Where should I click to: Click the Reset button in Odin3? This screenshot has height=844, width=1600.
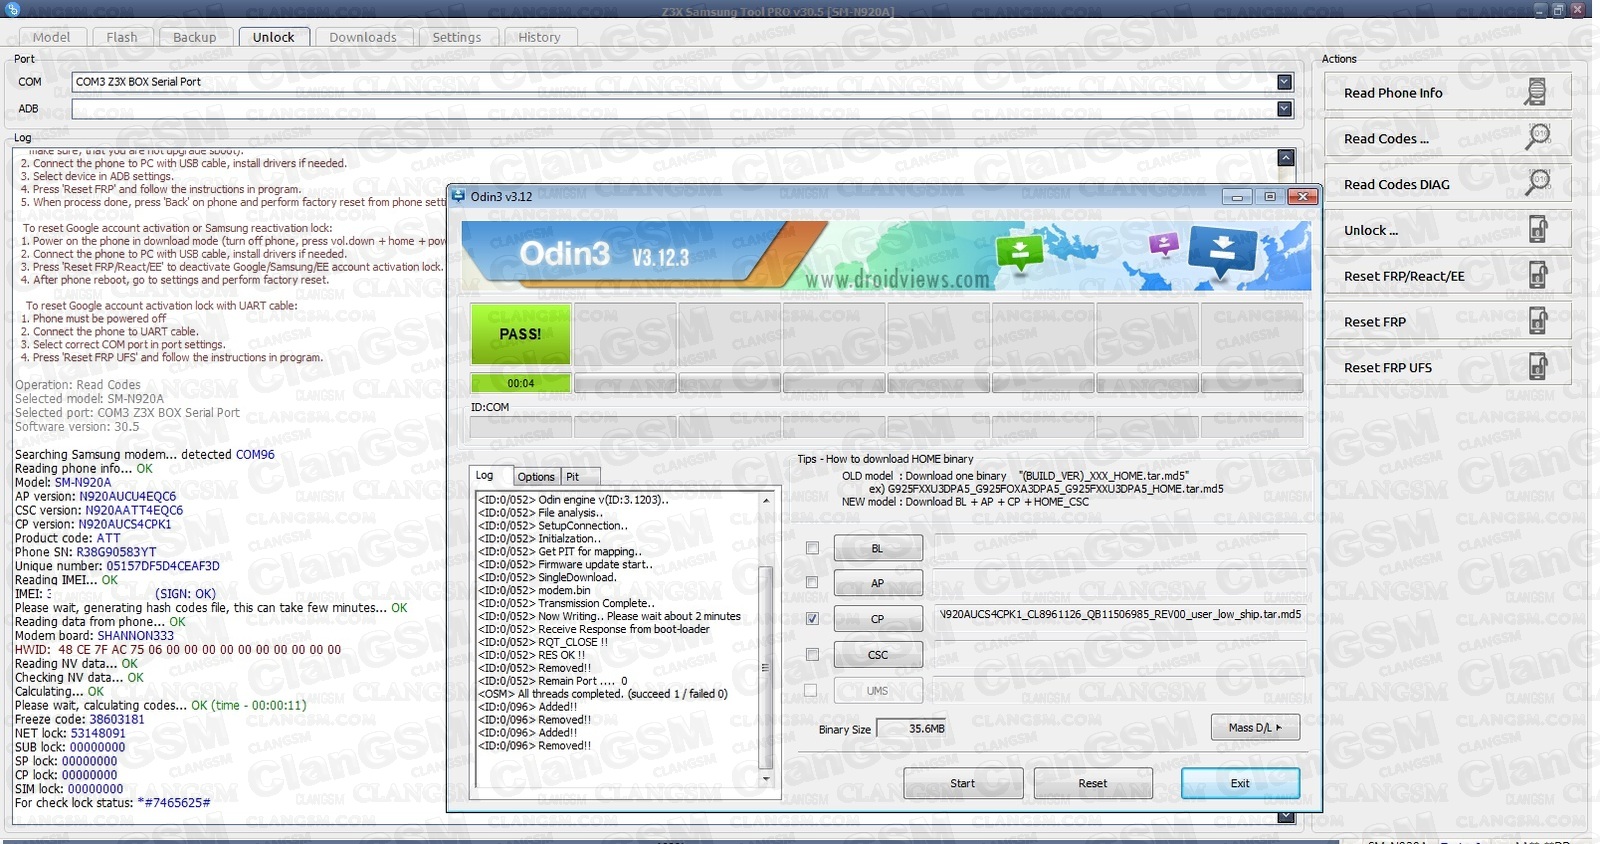(1093, 783)
